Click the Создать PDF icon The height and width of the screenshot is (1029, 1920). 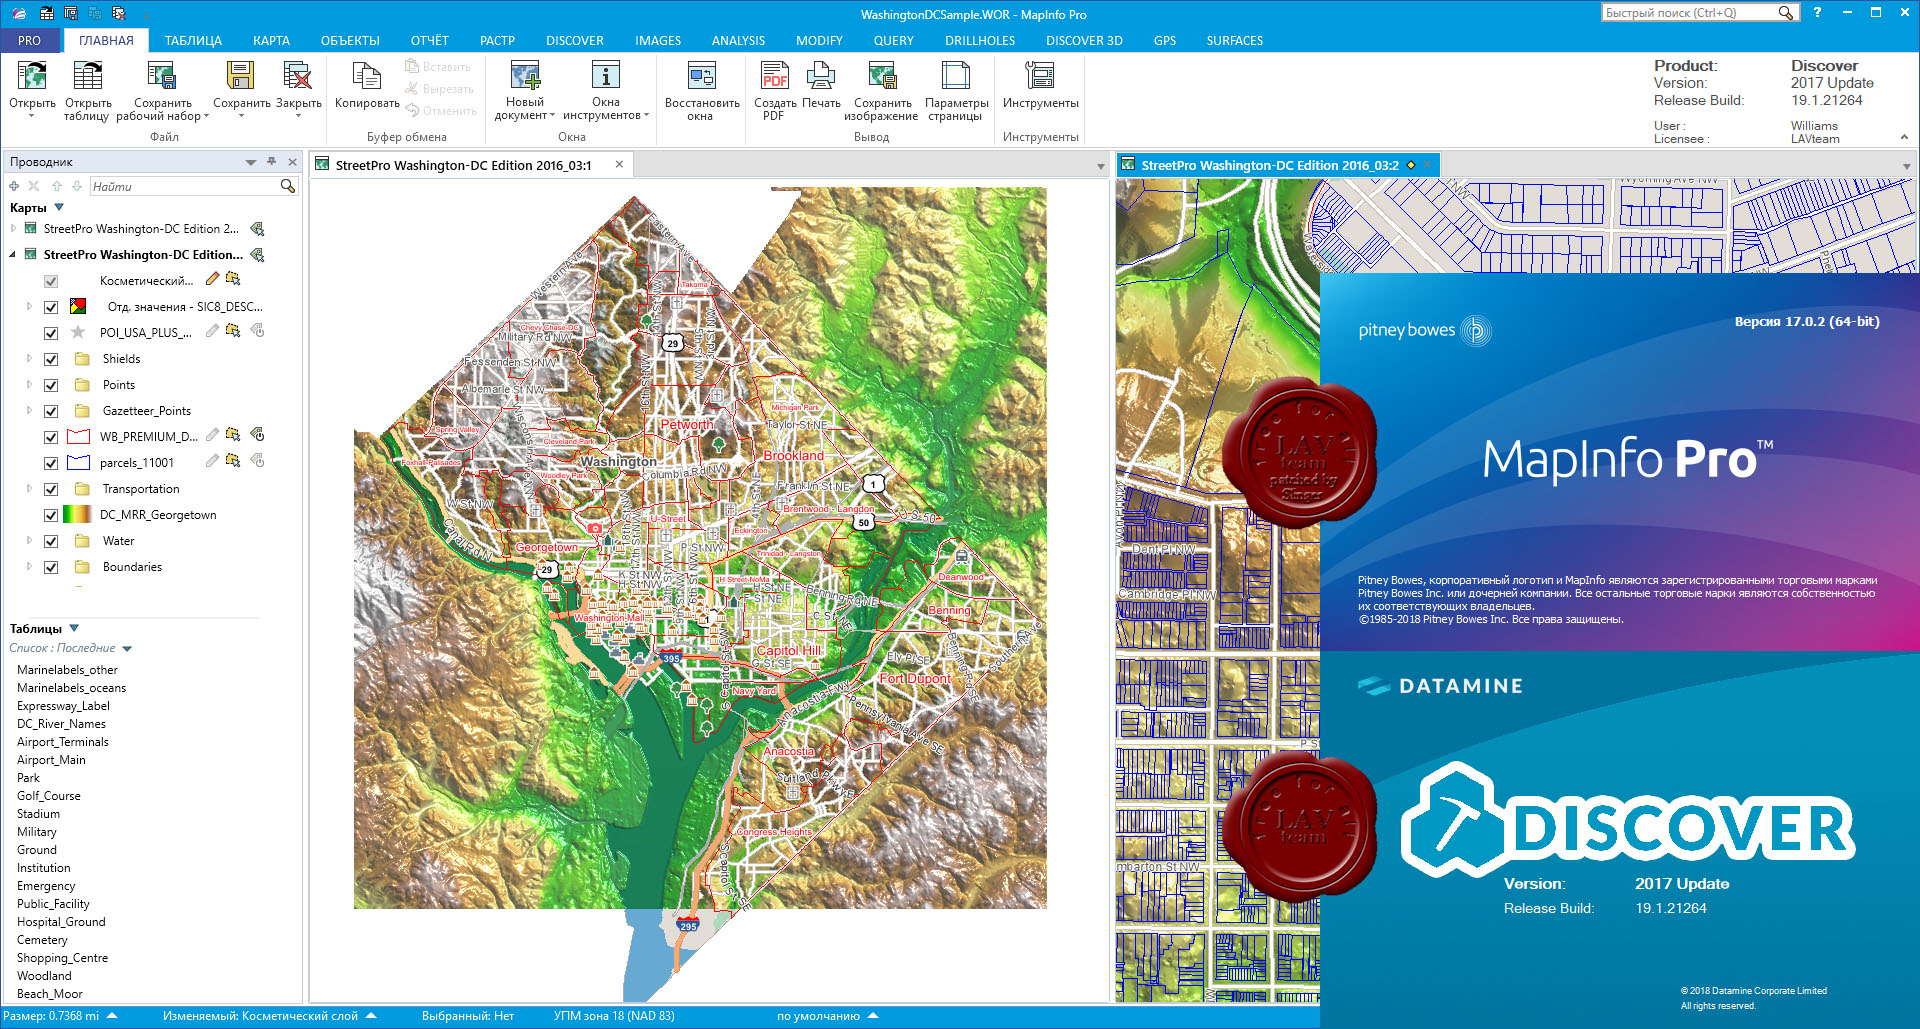(775, 75)
